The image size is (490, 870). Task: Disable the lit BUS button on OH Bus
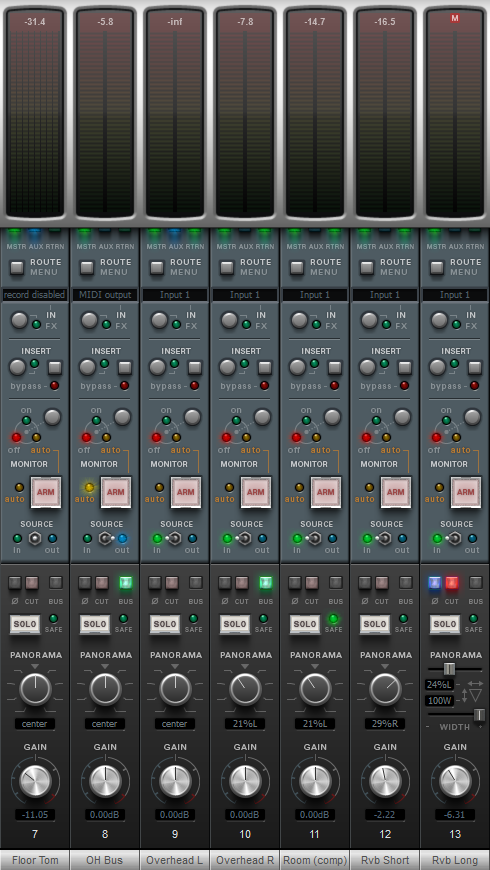tap(125, 583)
